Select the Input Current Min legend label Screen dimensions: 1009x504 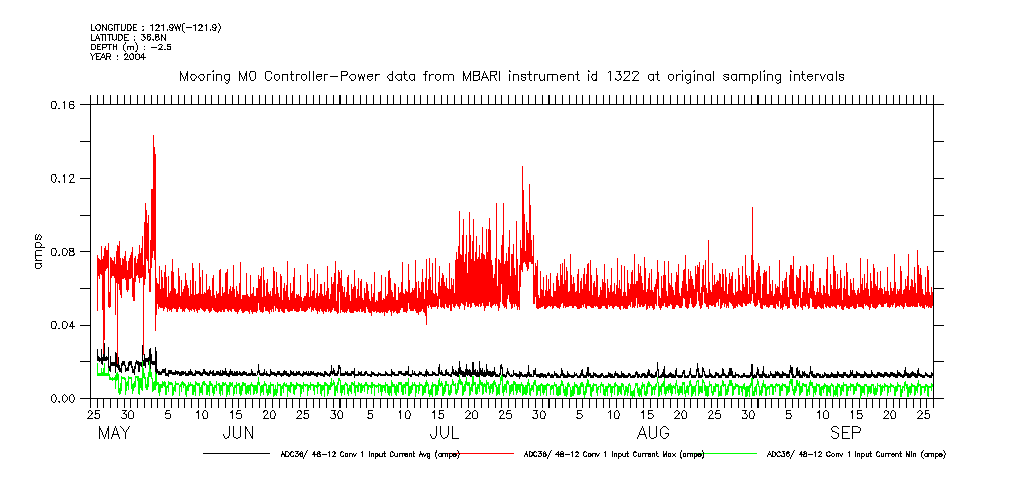click(855, 454)
